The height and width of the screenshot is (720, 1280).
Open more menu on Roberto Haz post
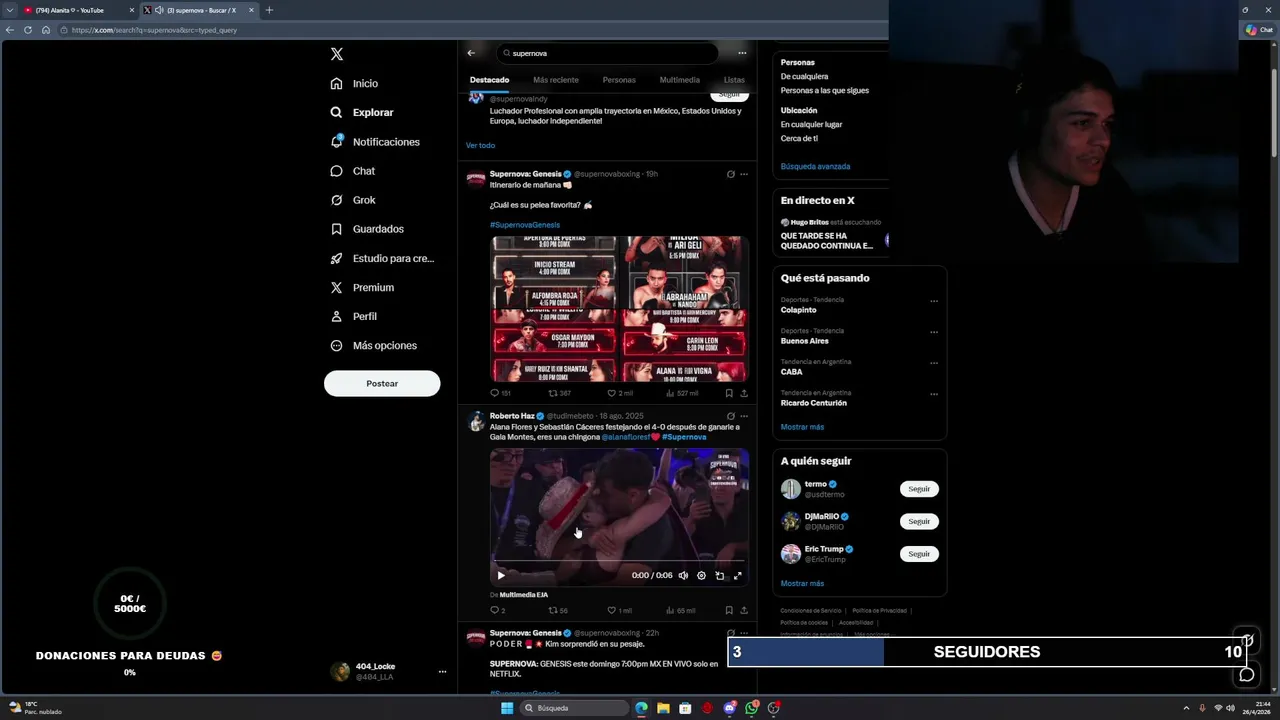[743, 416]
